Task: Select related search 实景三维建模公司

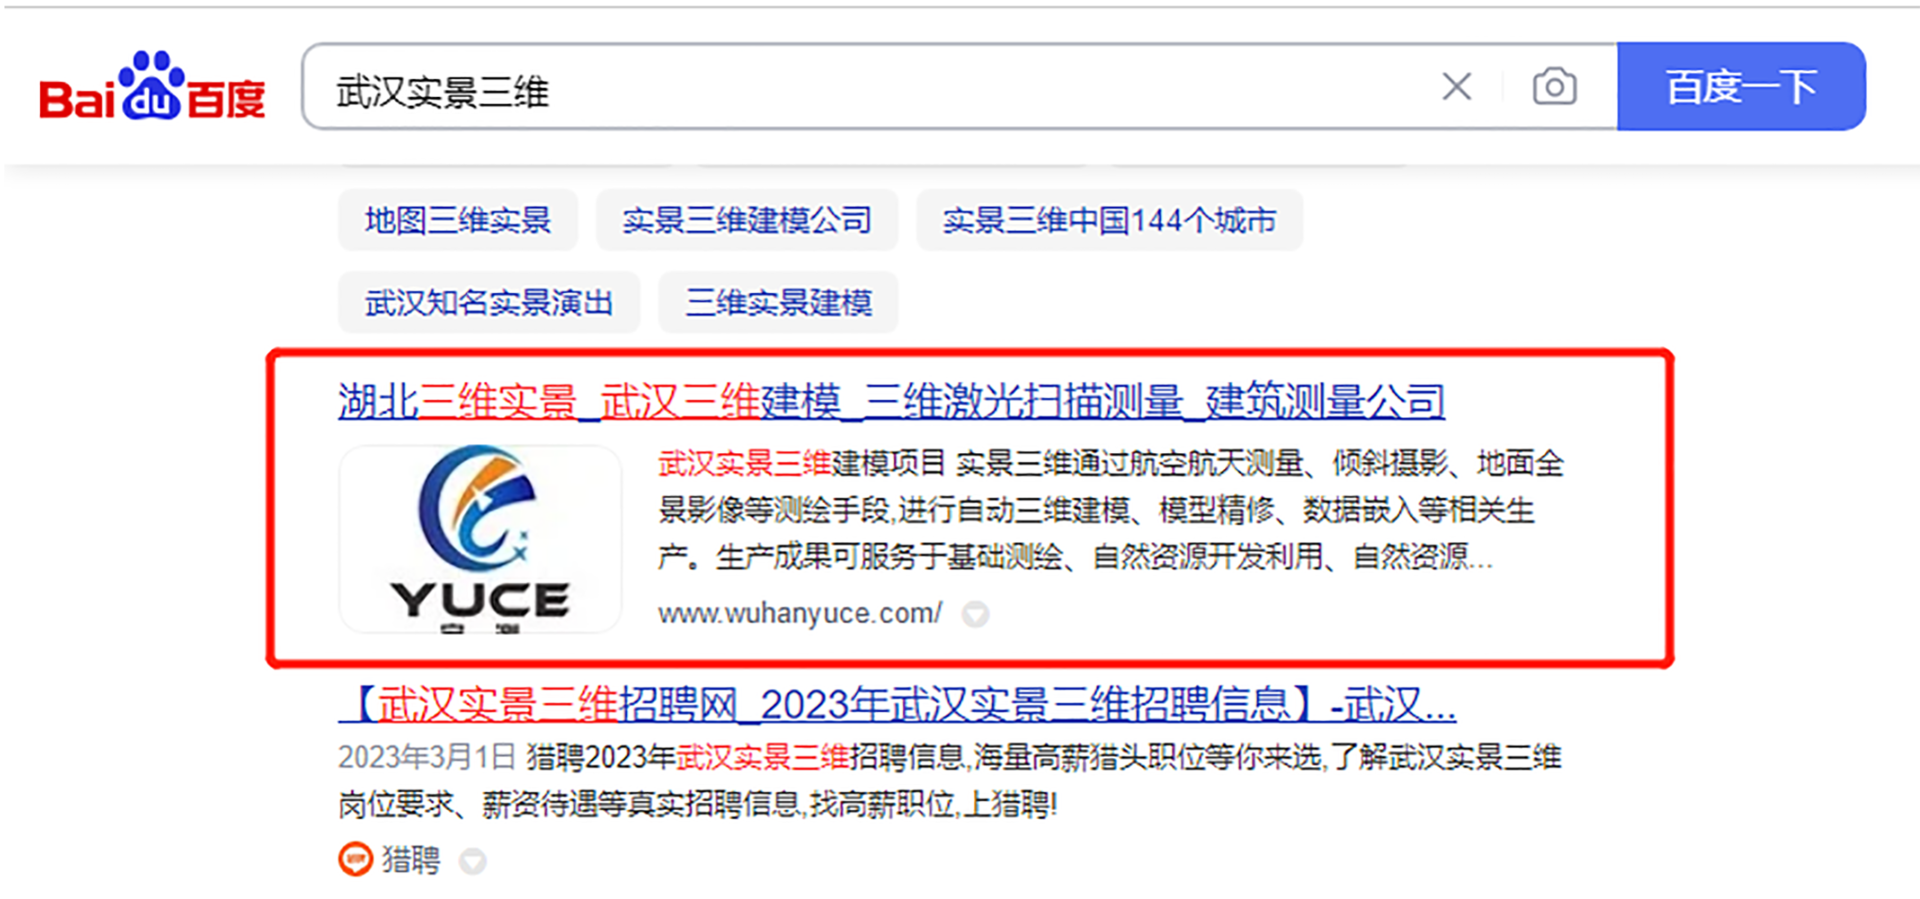Action: coord(747,220)
